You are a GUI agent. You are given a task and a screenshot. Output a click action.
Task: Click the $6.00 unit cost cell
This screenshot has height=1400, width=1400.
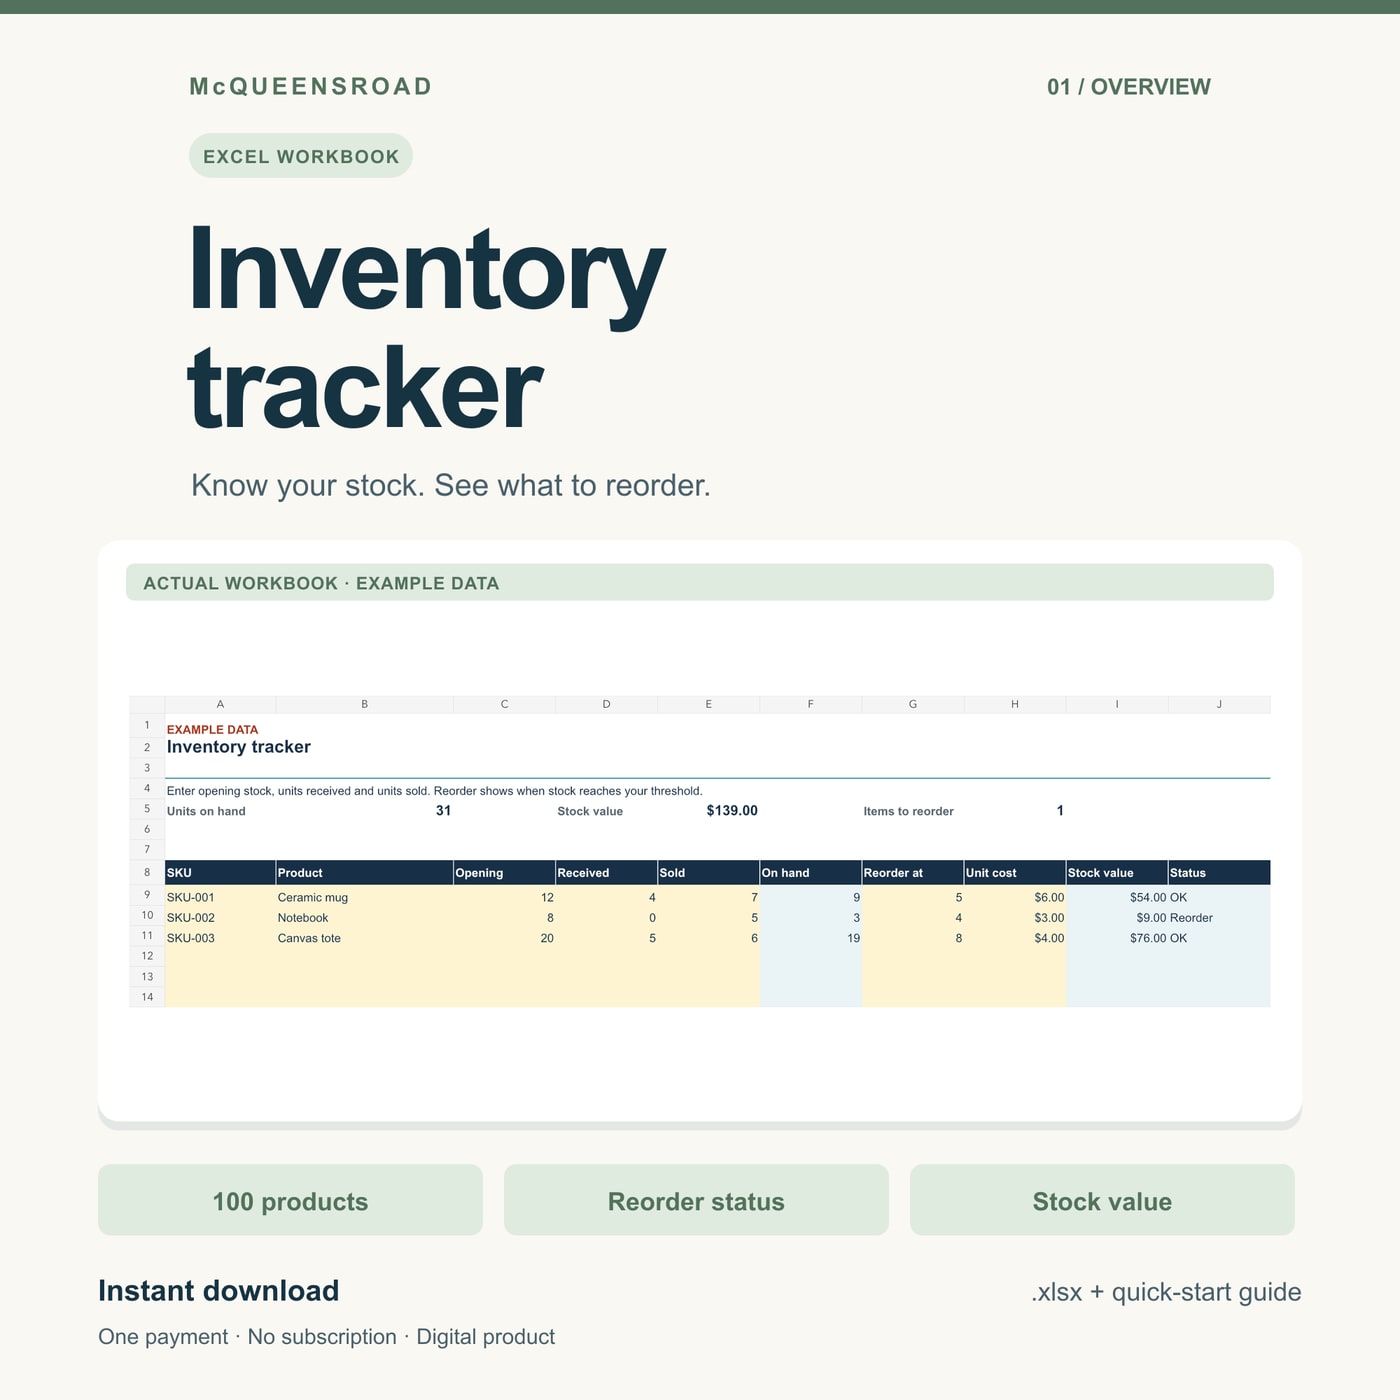[x=1015, y=897]
